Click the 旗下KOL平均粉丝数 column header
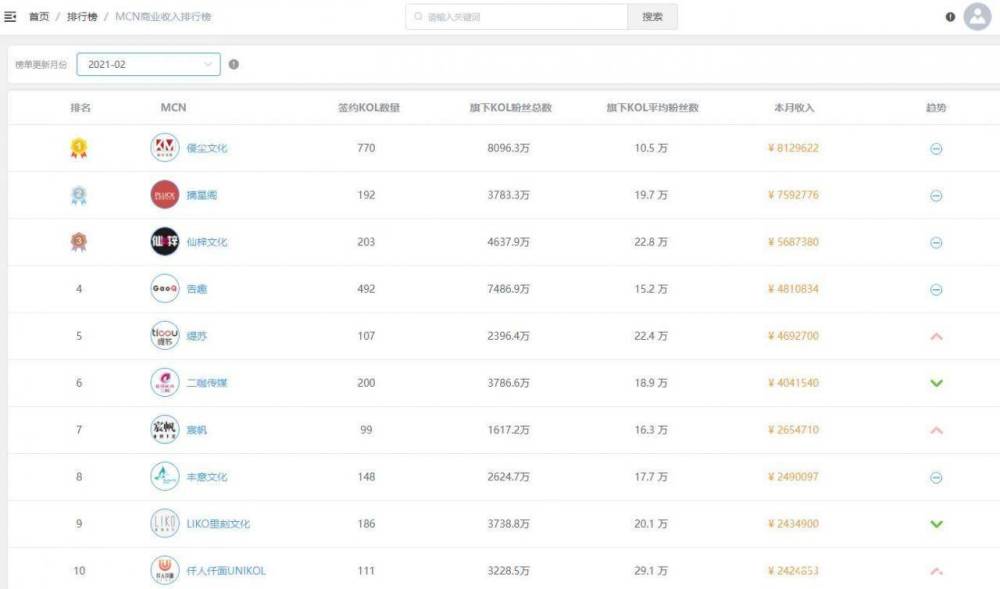This screenshot has height=589, width=1000. click(652, 108)
